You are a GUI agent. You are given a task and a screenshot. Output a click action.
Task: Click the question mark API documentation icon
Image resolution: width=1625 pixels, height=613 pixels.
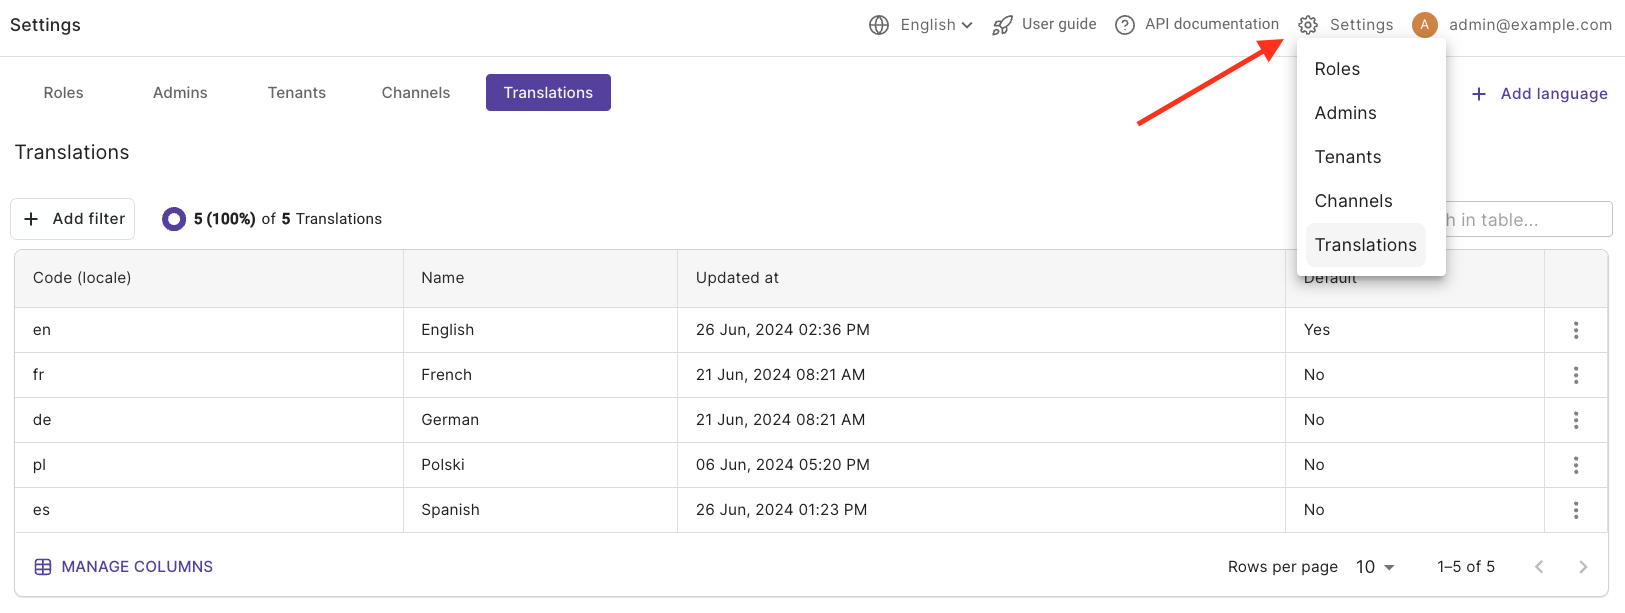pyautogui.click(x=1125, y=25)
